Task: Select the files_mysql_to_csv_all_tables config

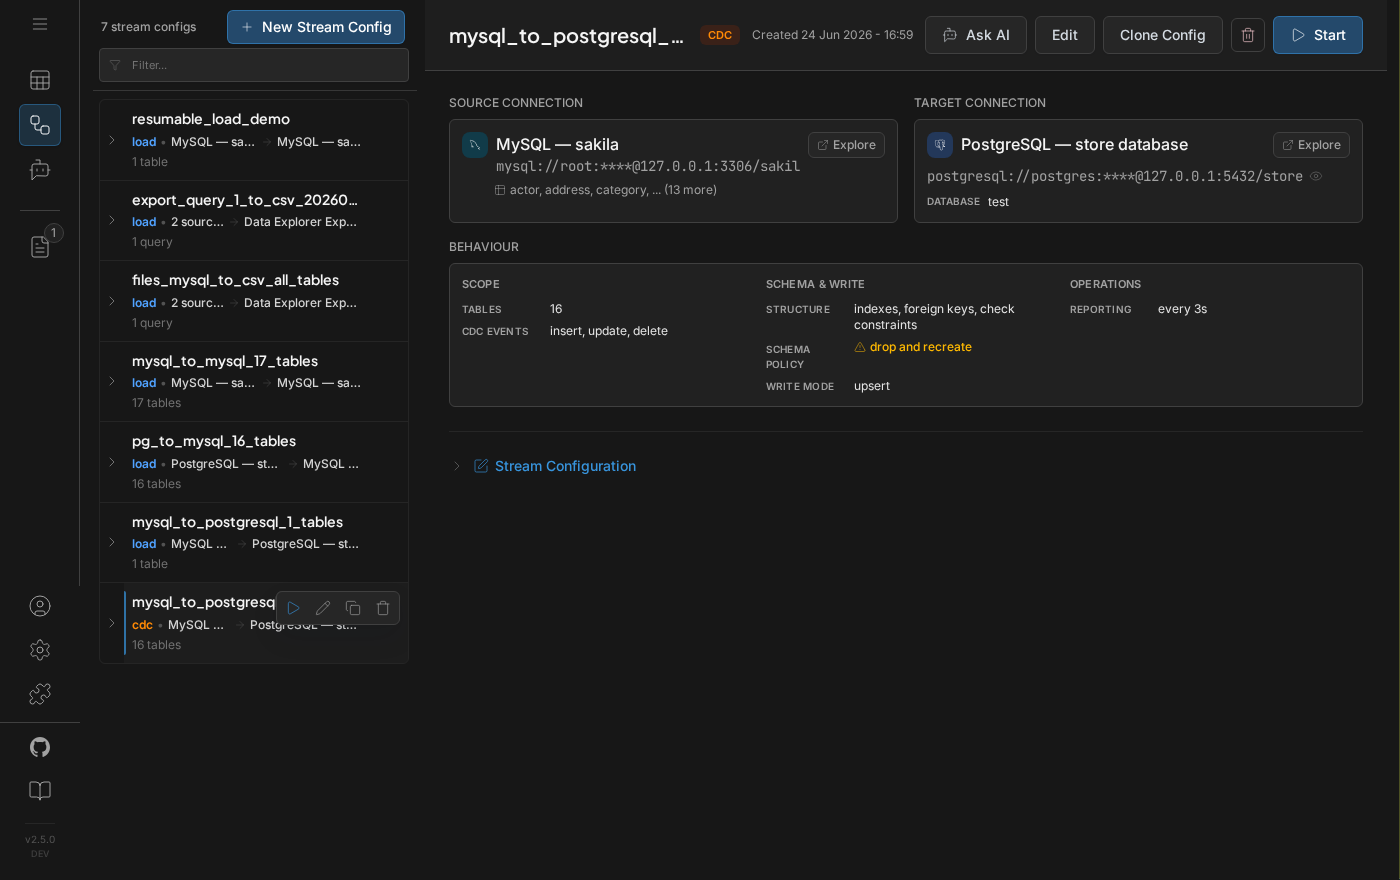Action: [254, 301]
